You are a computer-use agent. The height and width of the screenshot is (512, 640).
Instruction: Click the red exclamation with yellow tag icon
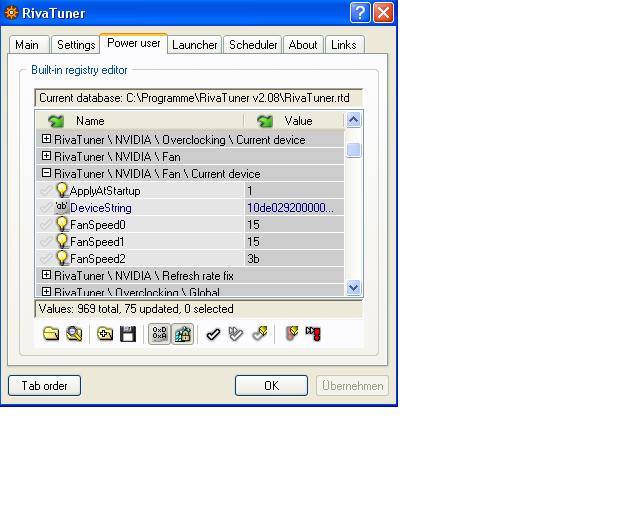click(291, 333)
